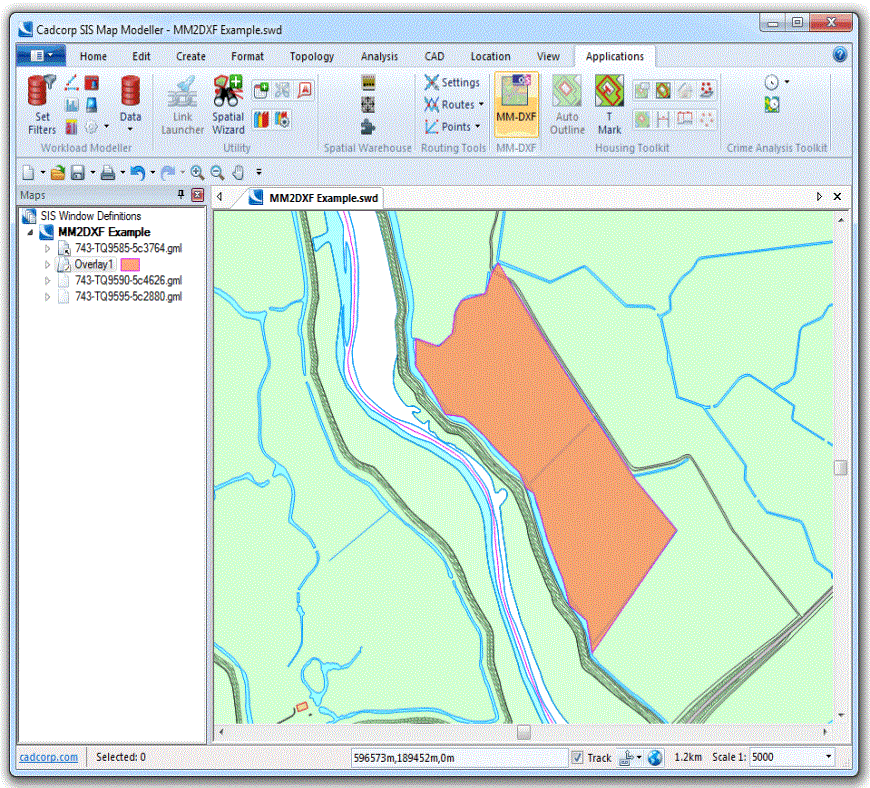Open the Quick Access Toolbar customize arrow
This screenshot has height=788, width=870.
click(259, 173)
